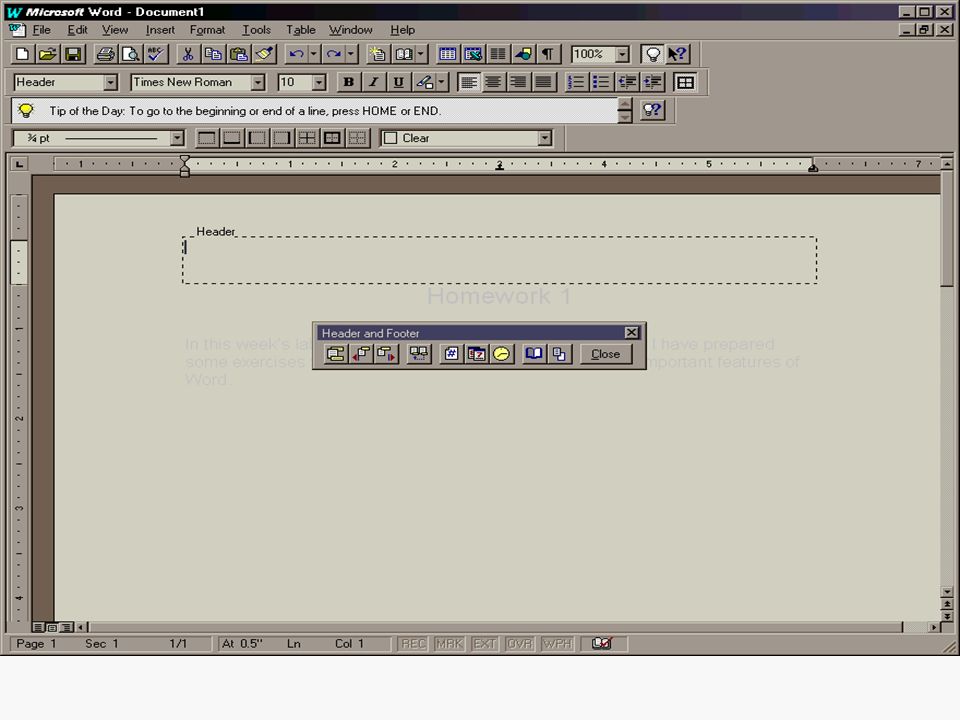Redo the last undone action

[334, 54]
